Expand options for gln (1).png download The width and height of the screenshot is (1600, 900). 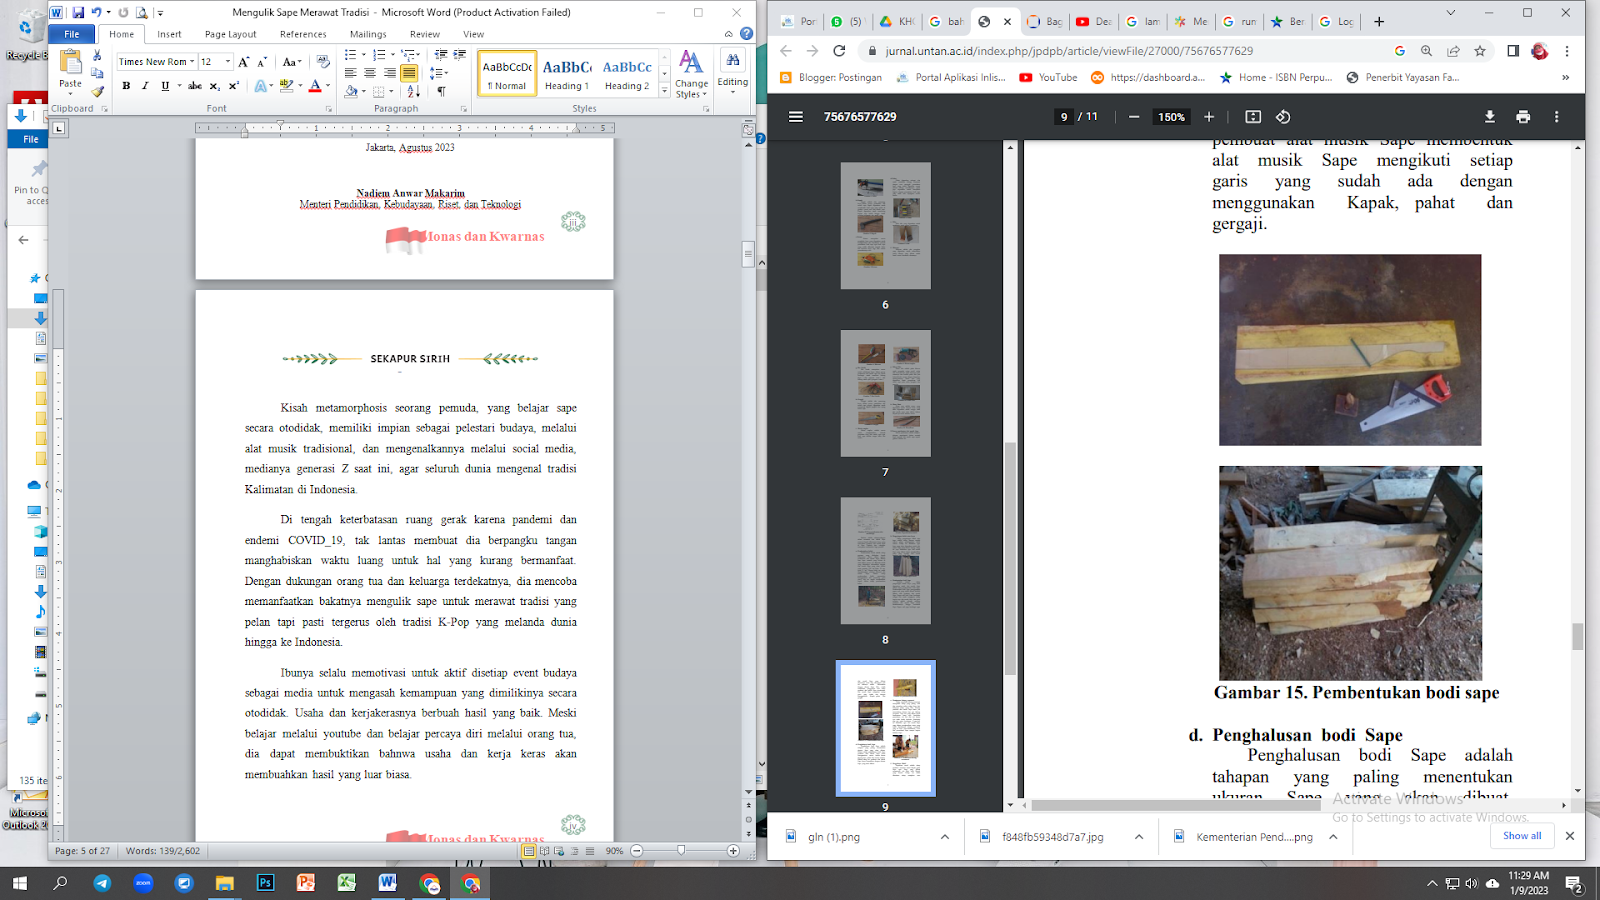pyautogui.click(x=945, y=837)
